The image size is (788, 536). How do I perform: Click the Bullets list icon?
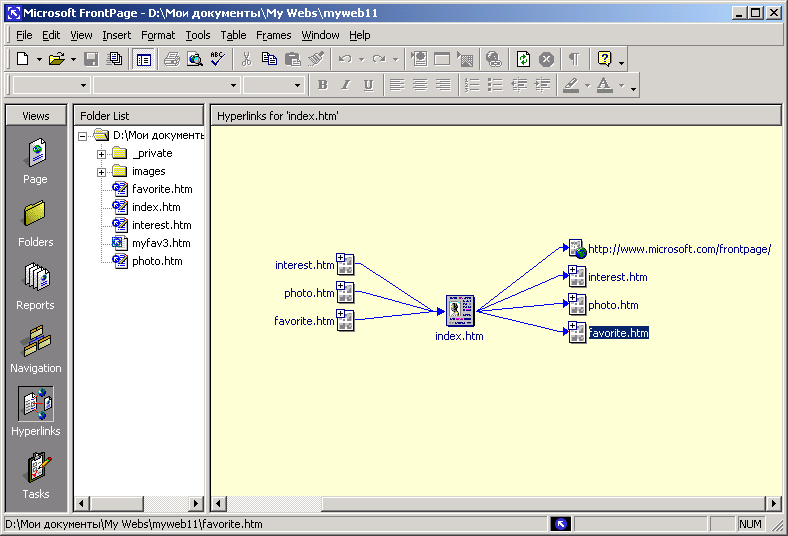495,85
